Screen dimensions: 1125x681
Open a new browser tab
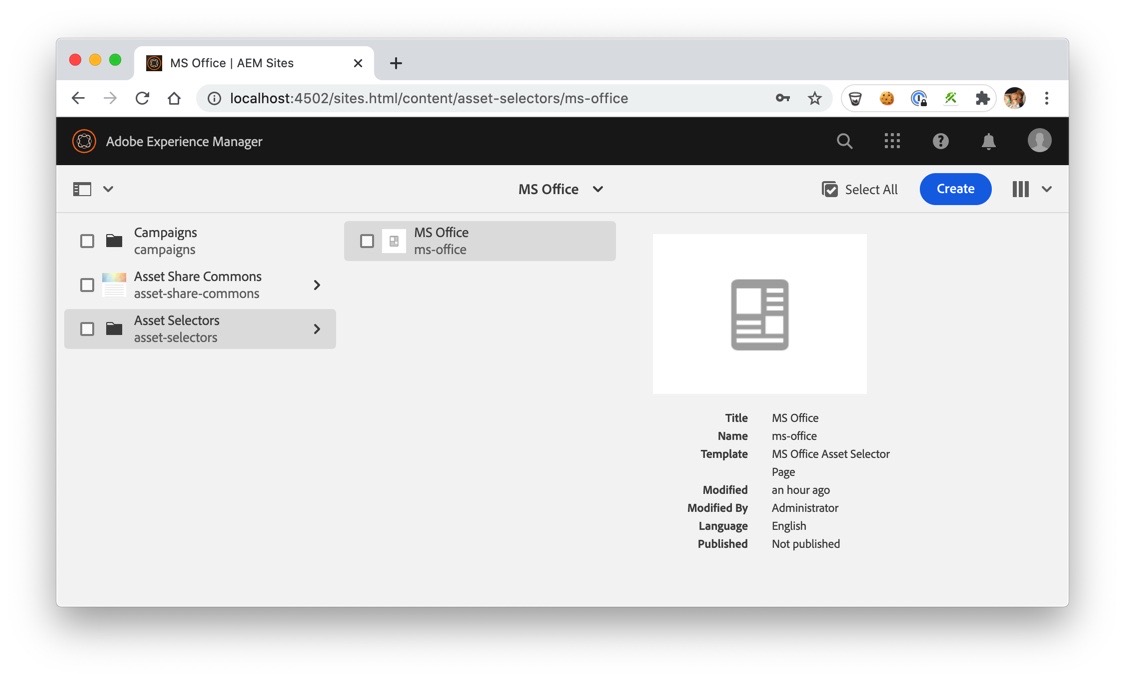pos(395,63)
